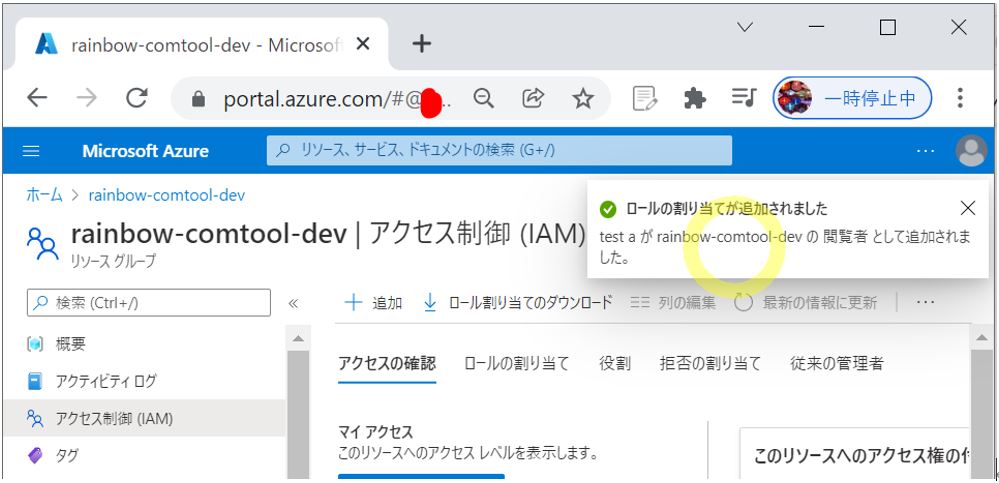Open the Azure hamburger portal menu

click(31, 151)
